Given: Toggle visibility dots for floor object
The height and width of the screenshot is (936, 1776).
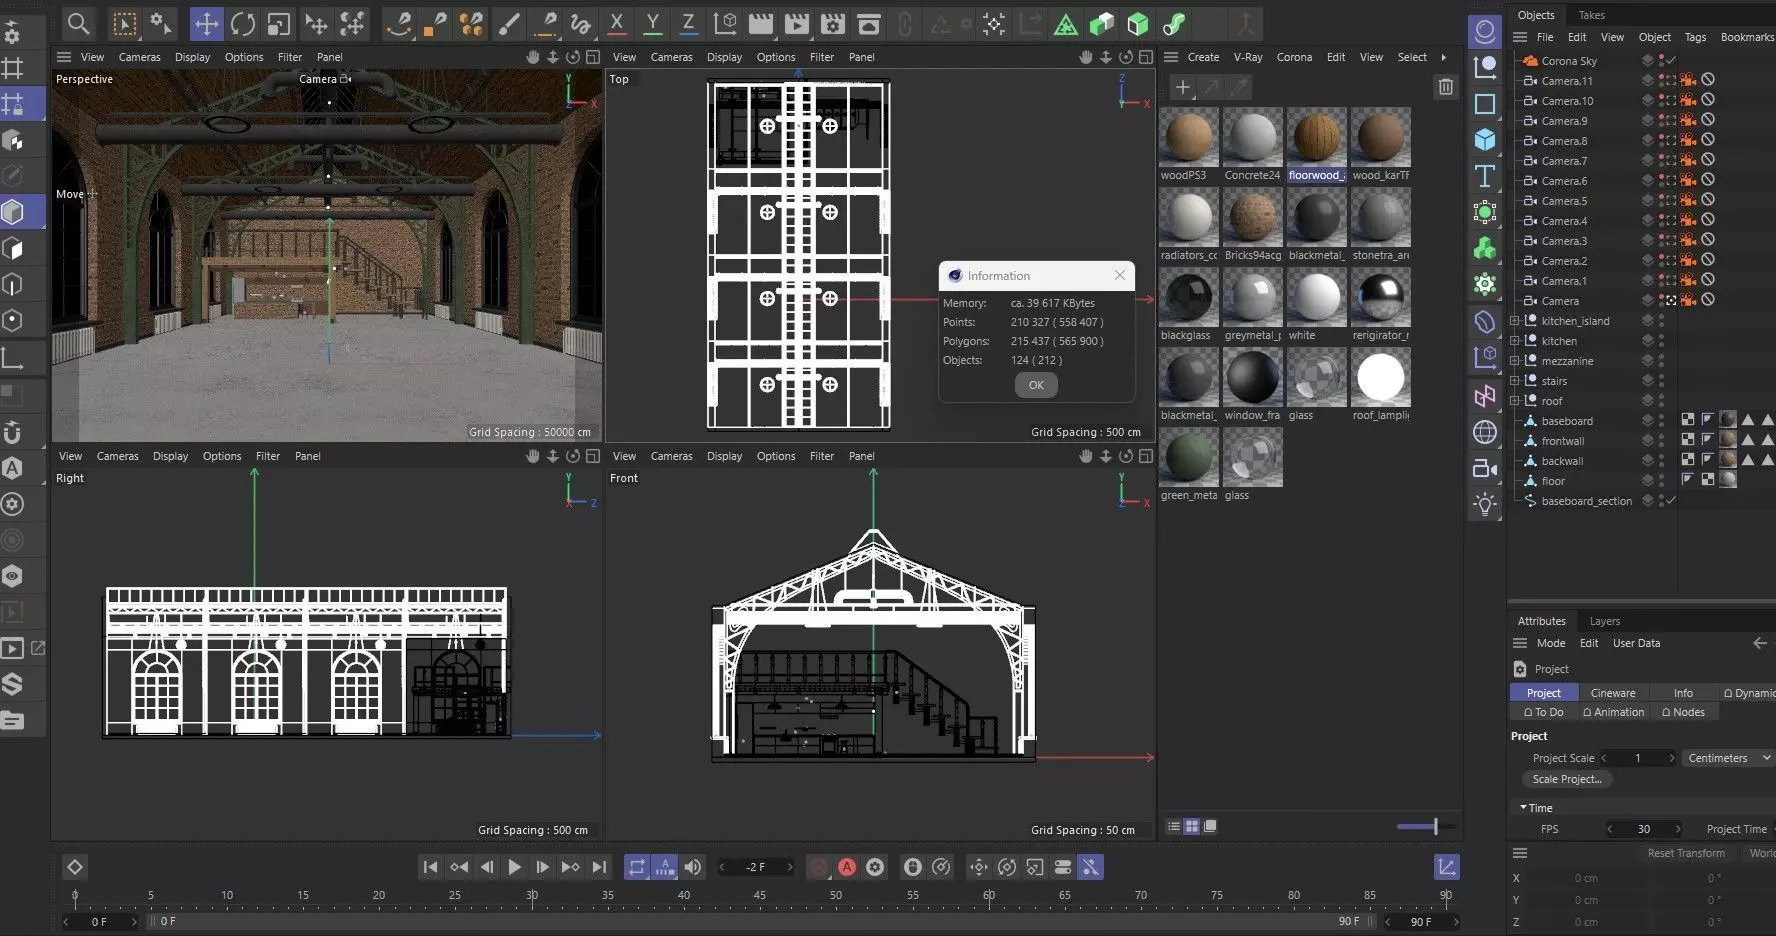Looking at the screenshot, I should 1661,481.
